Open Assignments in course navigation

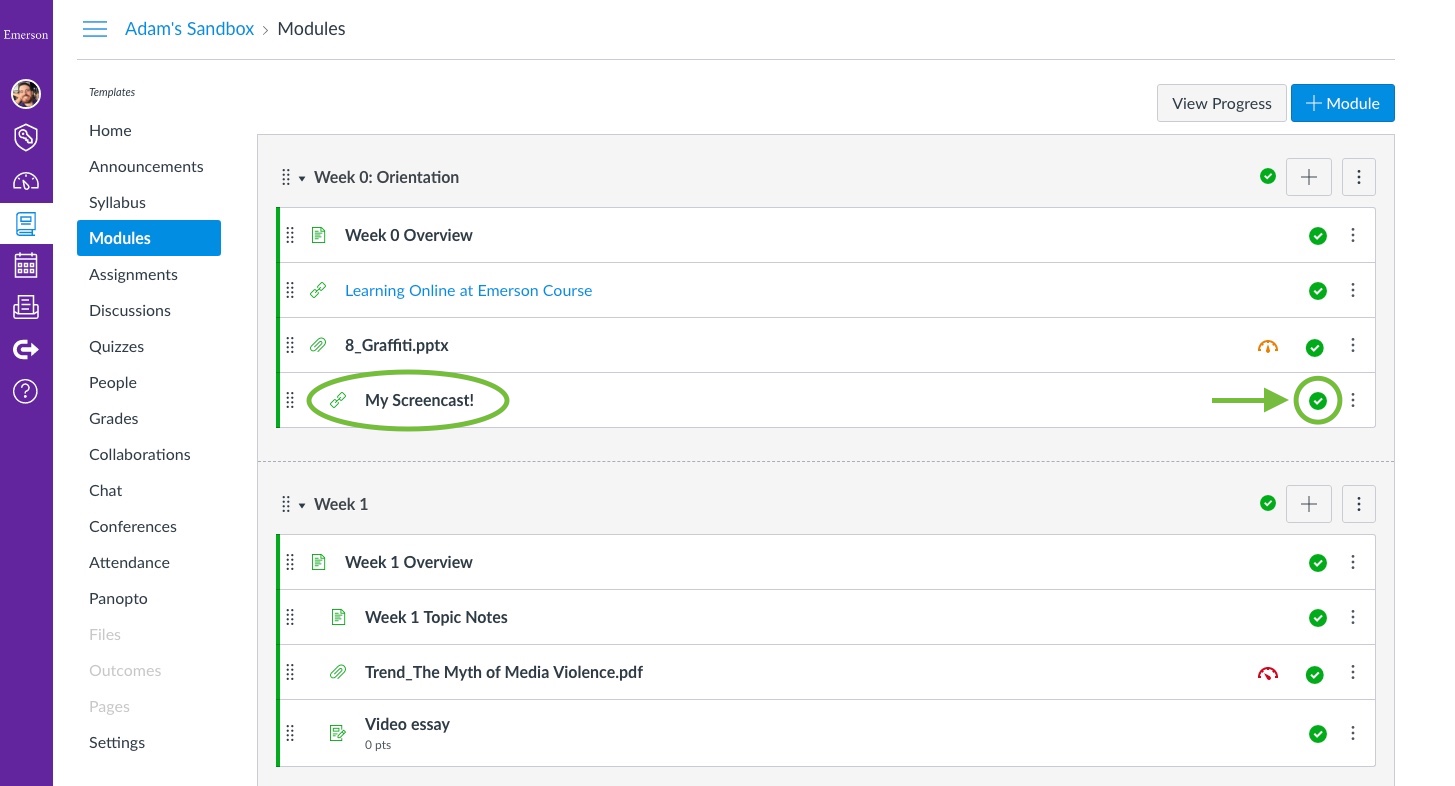pos(133,274)
